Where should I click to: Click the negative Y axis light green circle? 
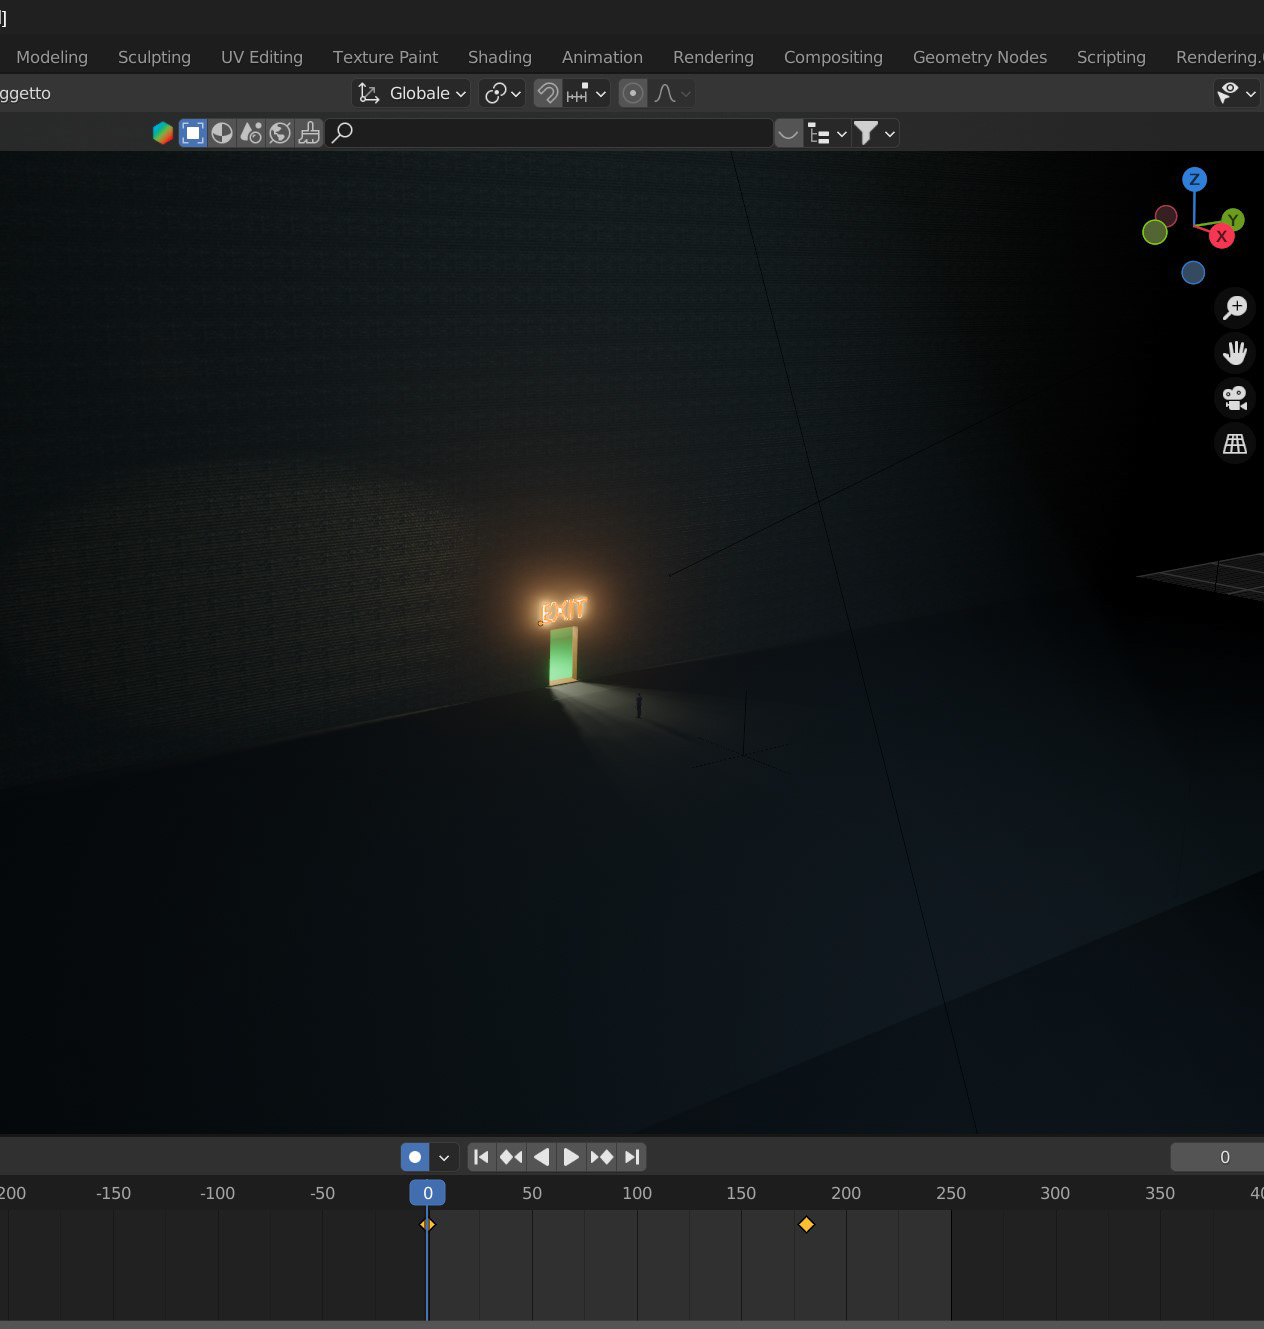(1155, 232)
